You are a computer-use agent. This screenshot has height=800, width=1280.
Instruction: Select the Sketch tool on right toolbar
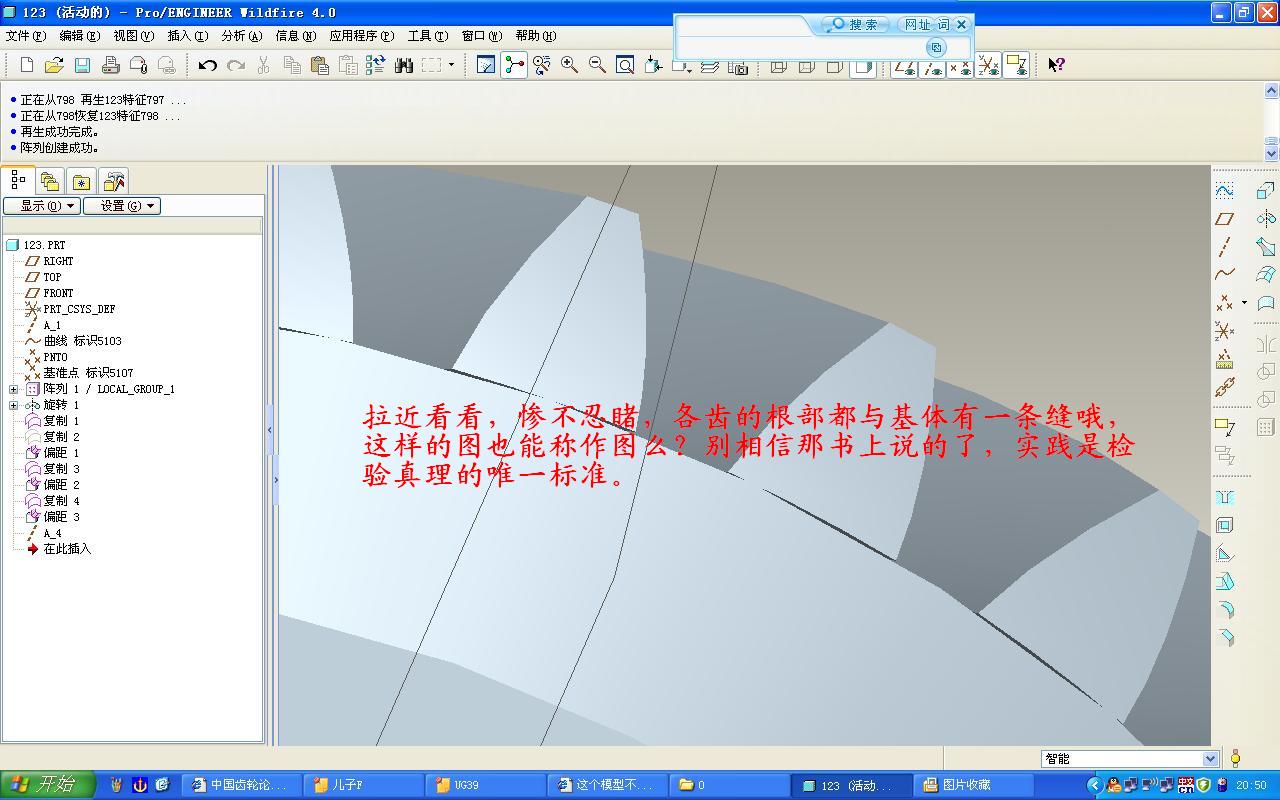(1224, 190)
